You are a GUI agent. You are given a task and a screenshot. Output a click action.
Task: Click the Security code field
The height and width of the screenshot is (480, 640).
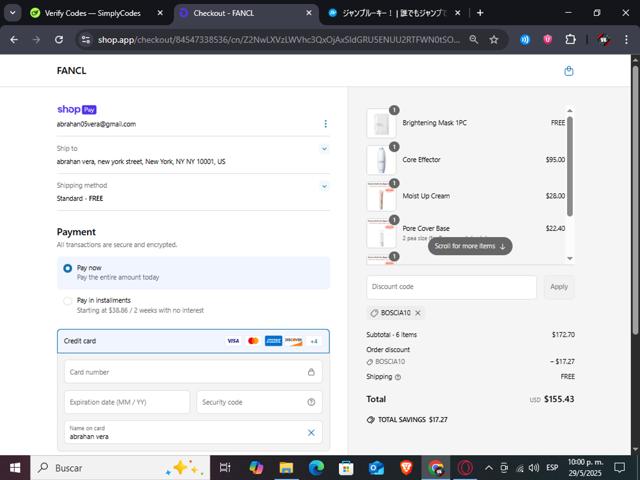[x=259, y=402]
